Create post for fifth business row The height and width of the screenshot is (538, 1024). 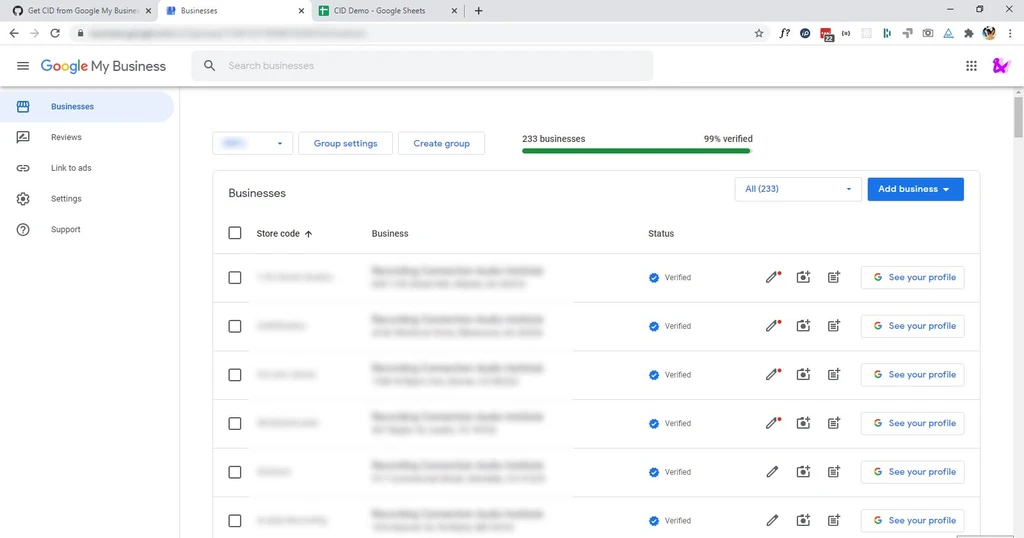coord(834,471)
